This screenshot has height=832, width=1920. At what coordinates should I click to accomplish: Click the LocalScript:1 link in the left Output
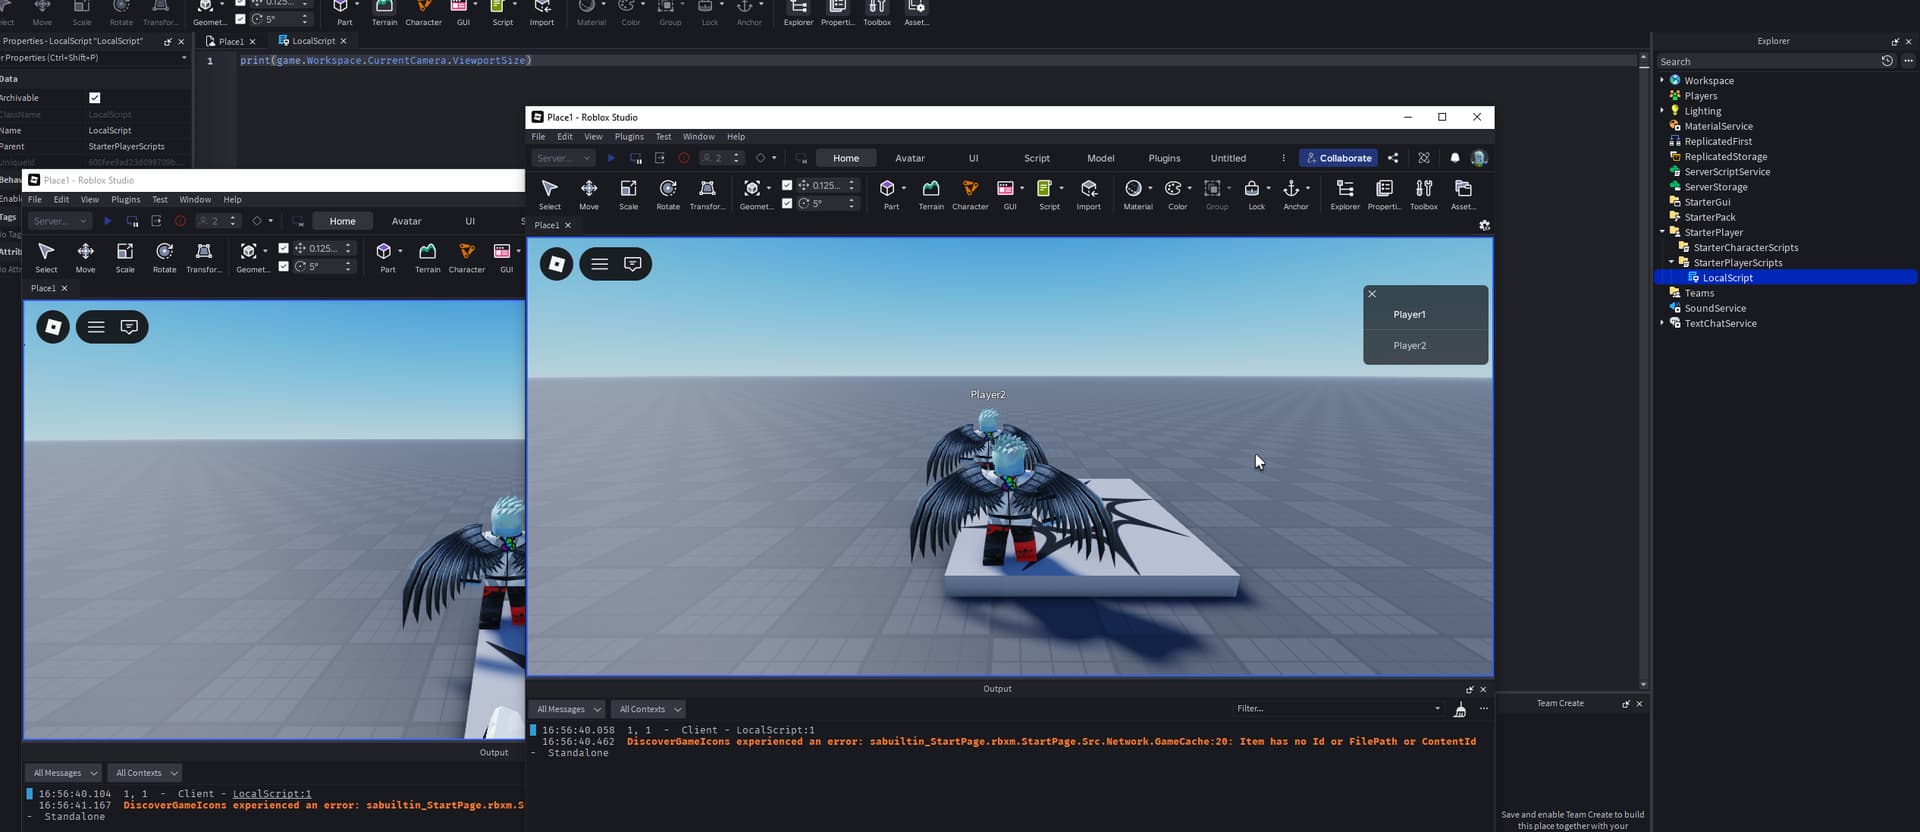272,794
